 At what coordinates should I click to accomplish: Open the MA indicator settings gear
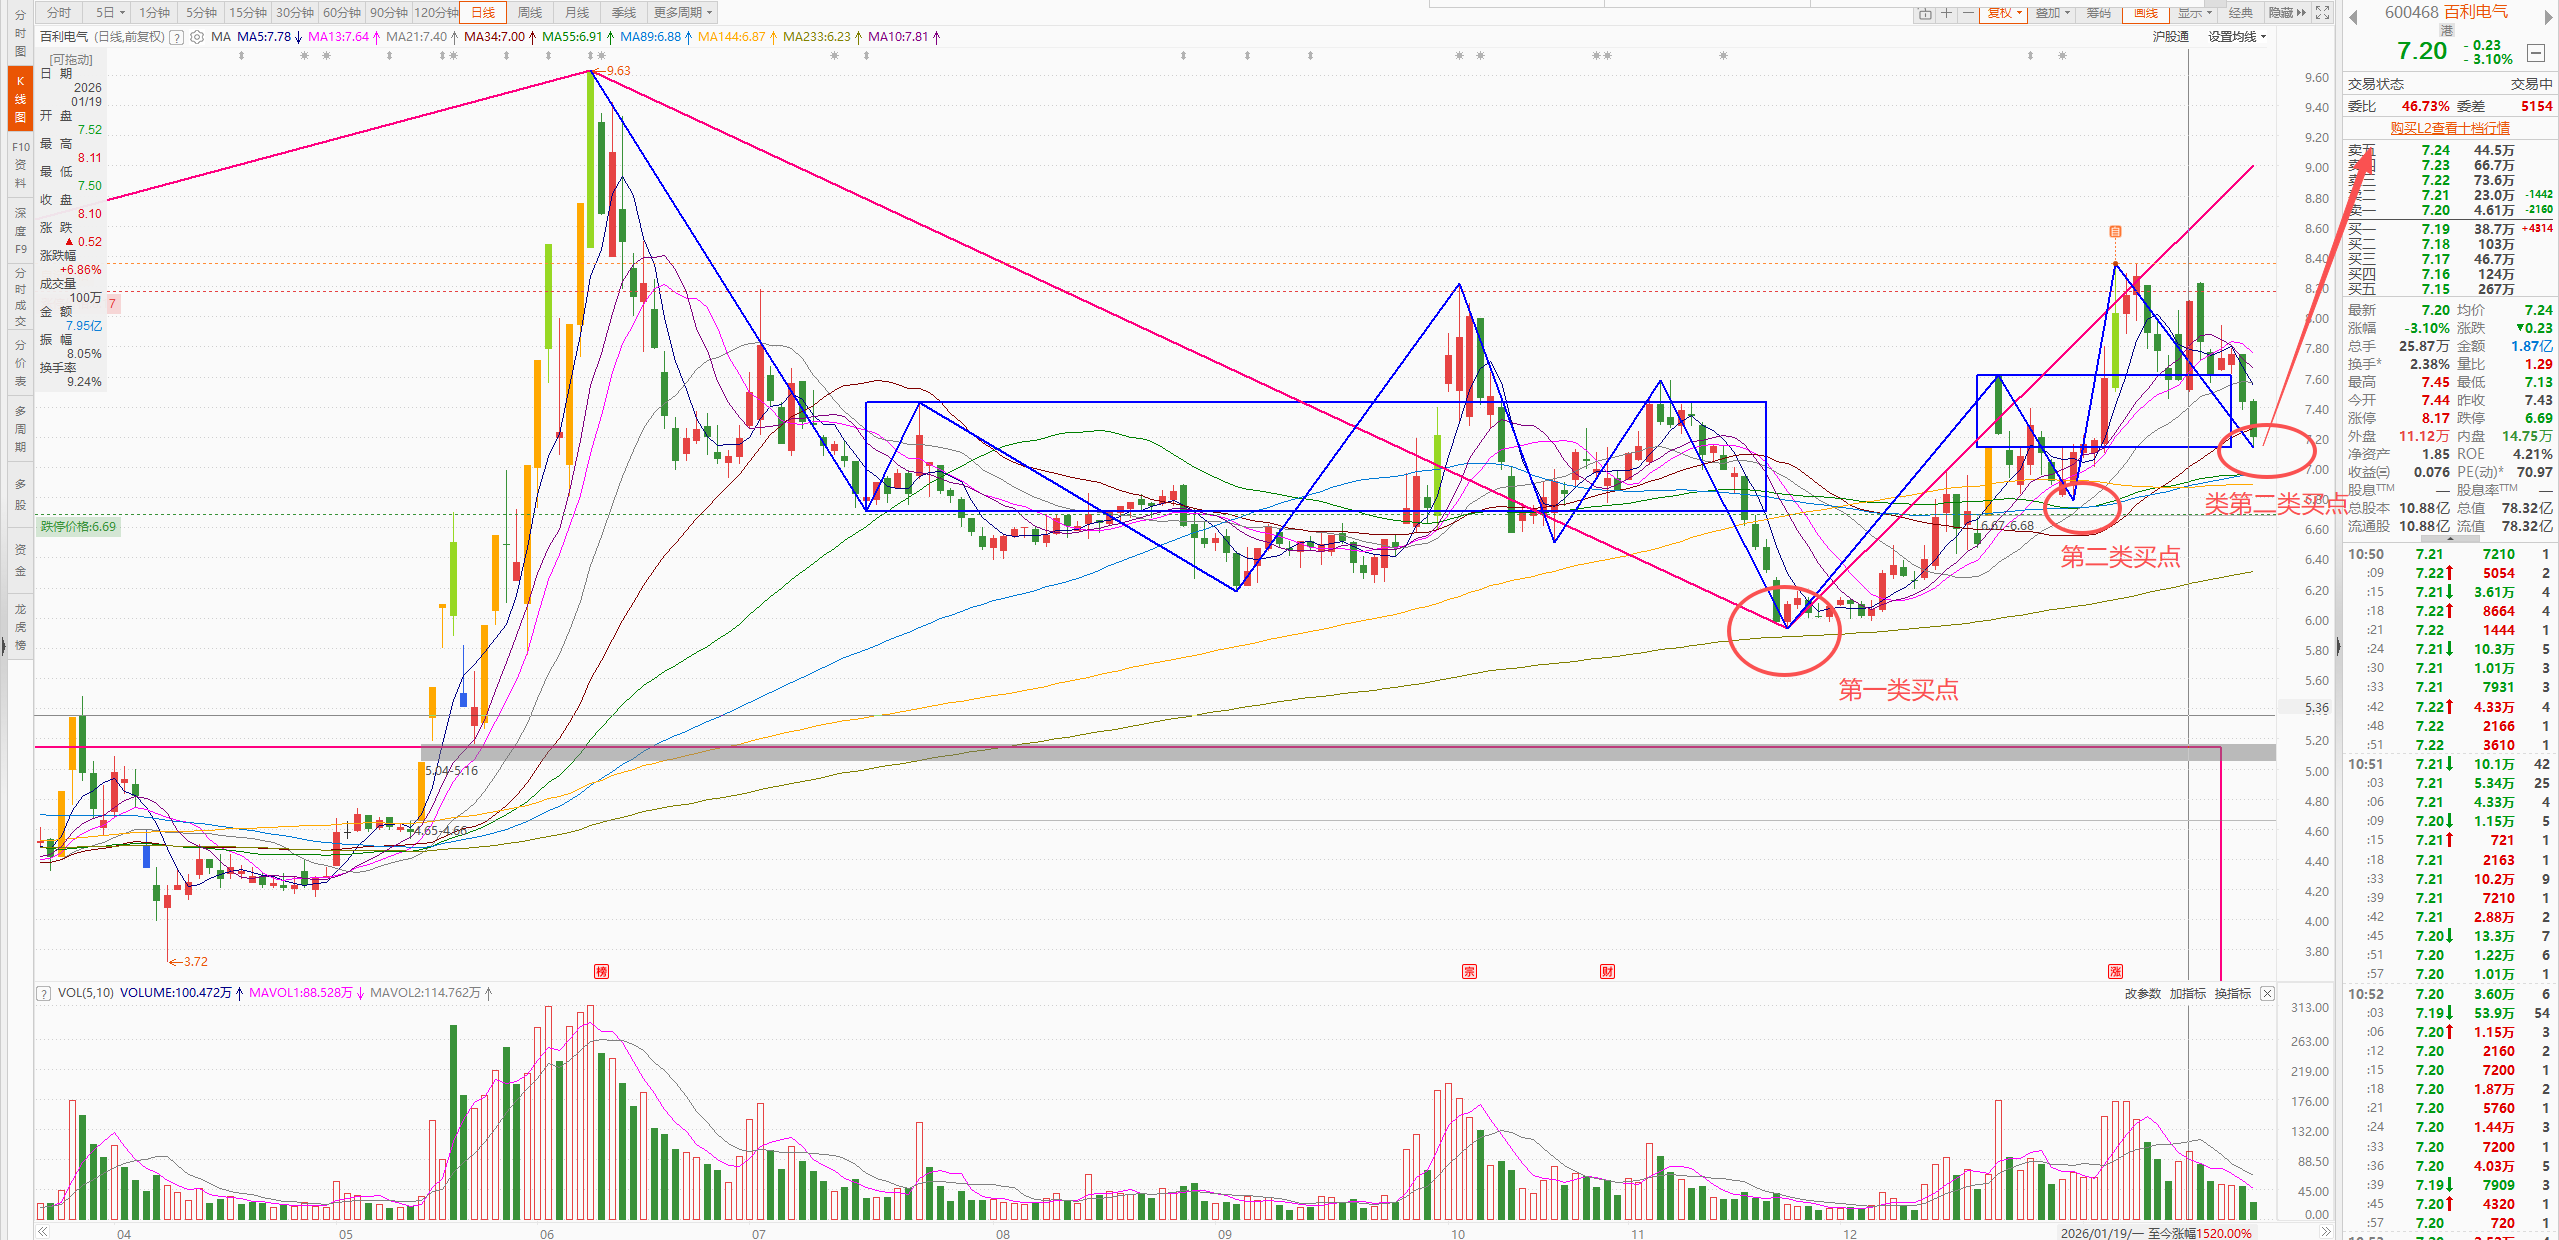tap(197, 37)
